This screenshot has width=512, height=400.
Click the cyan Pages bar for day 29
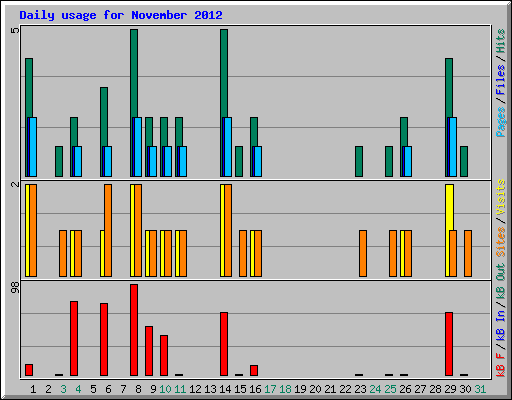tap(453, 147)
